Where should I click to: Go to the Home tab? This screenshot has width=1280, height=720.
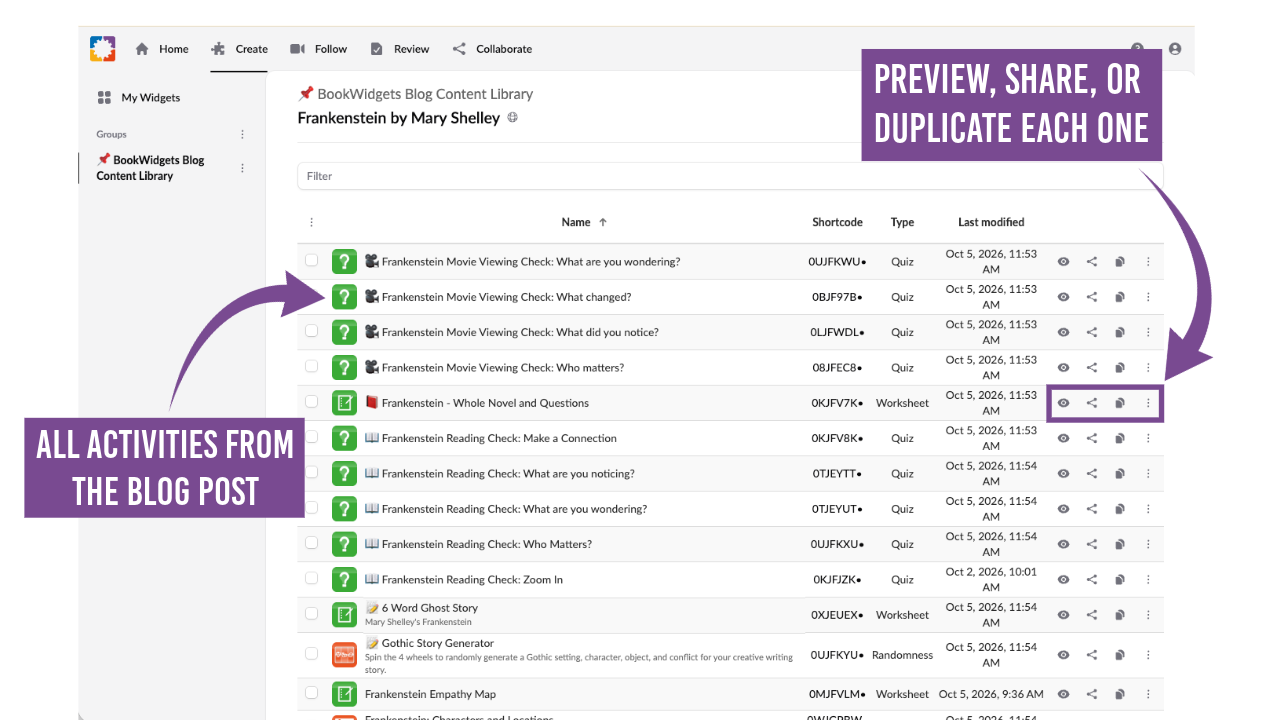click(x=162, y=49)
